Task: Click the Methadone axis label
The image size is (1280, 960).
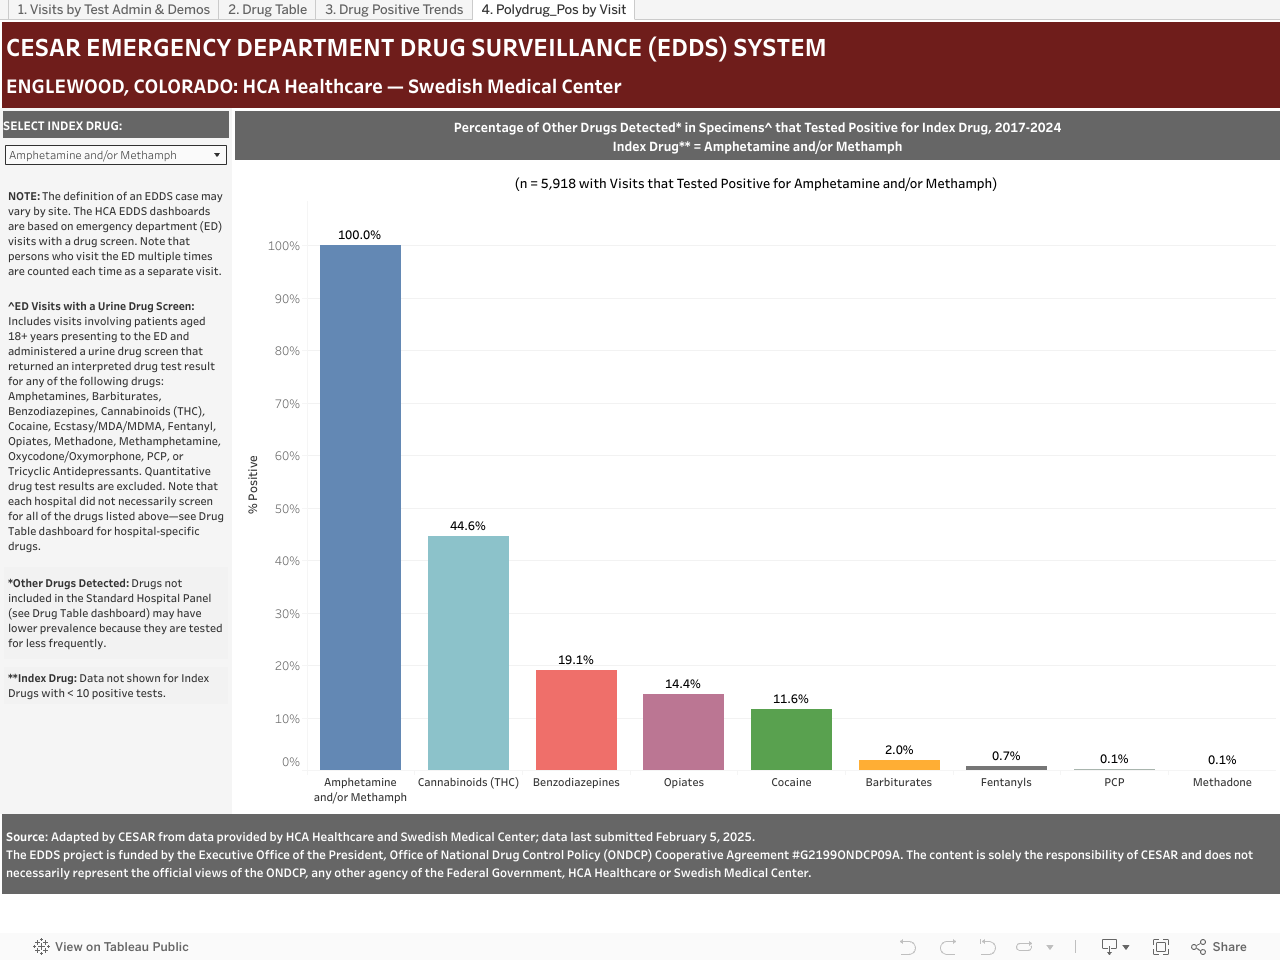Action: point(1222,782)
